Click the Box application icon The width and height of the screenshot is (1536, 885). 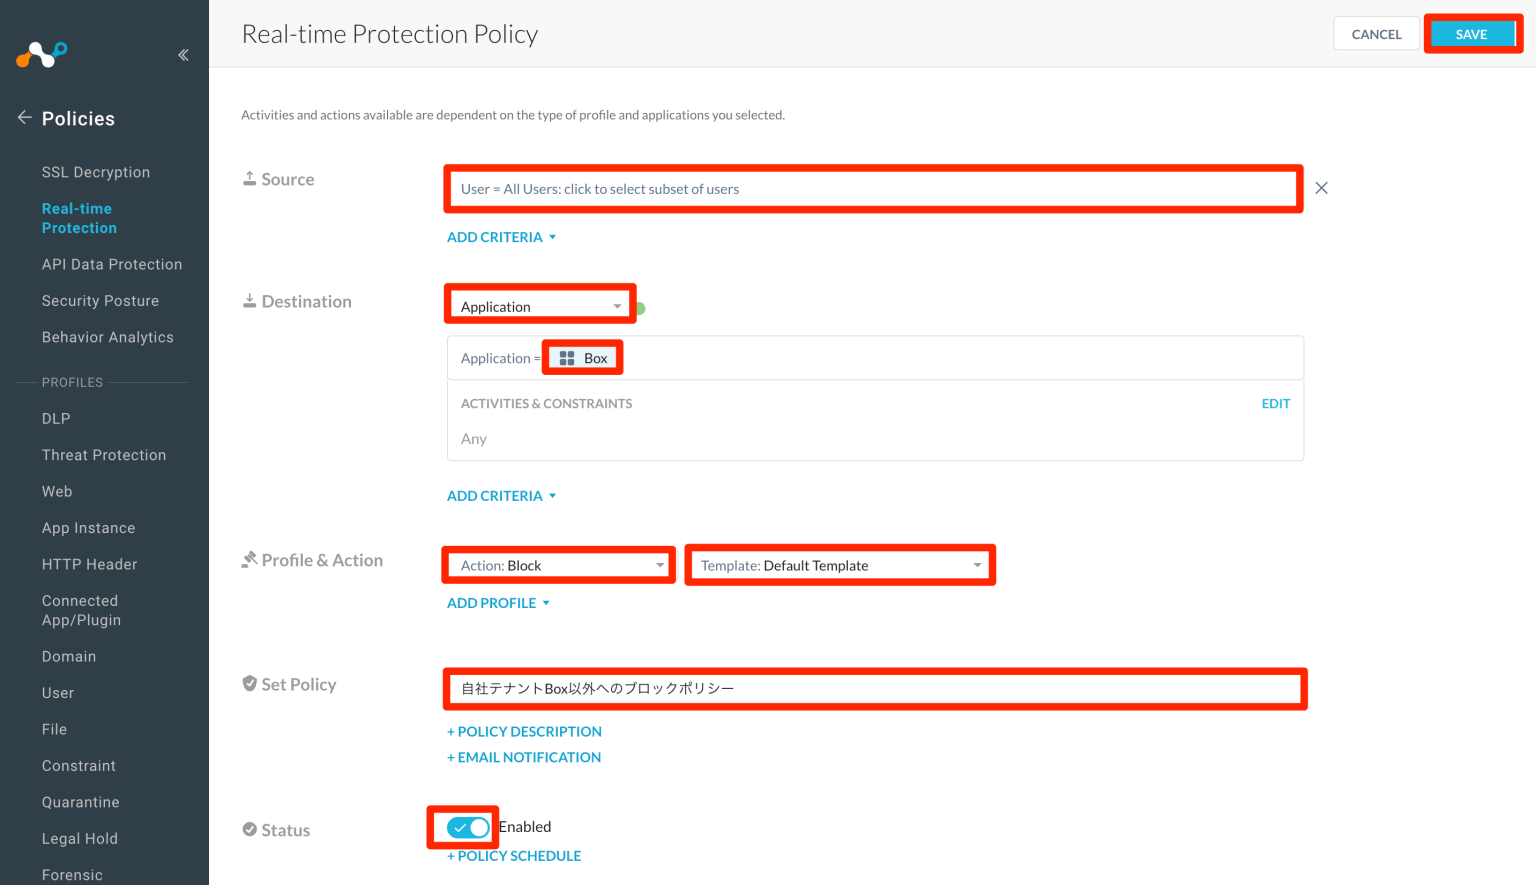(568, 357)
